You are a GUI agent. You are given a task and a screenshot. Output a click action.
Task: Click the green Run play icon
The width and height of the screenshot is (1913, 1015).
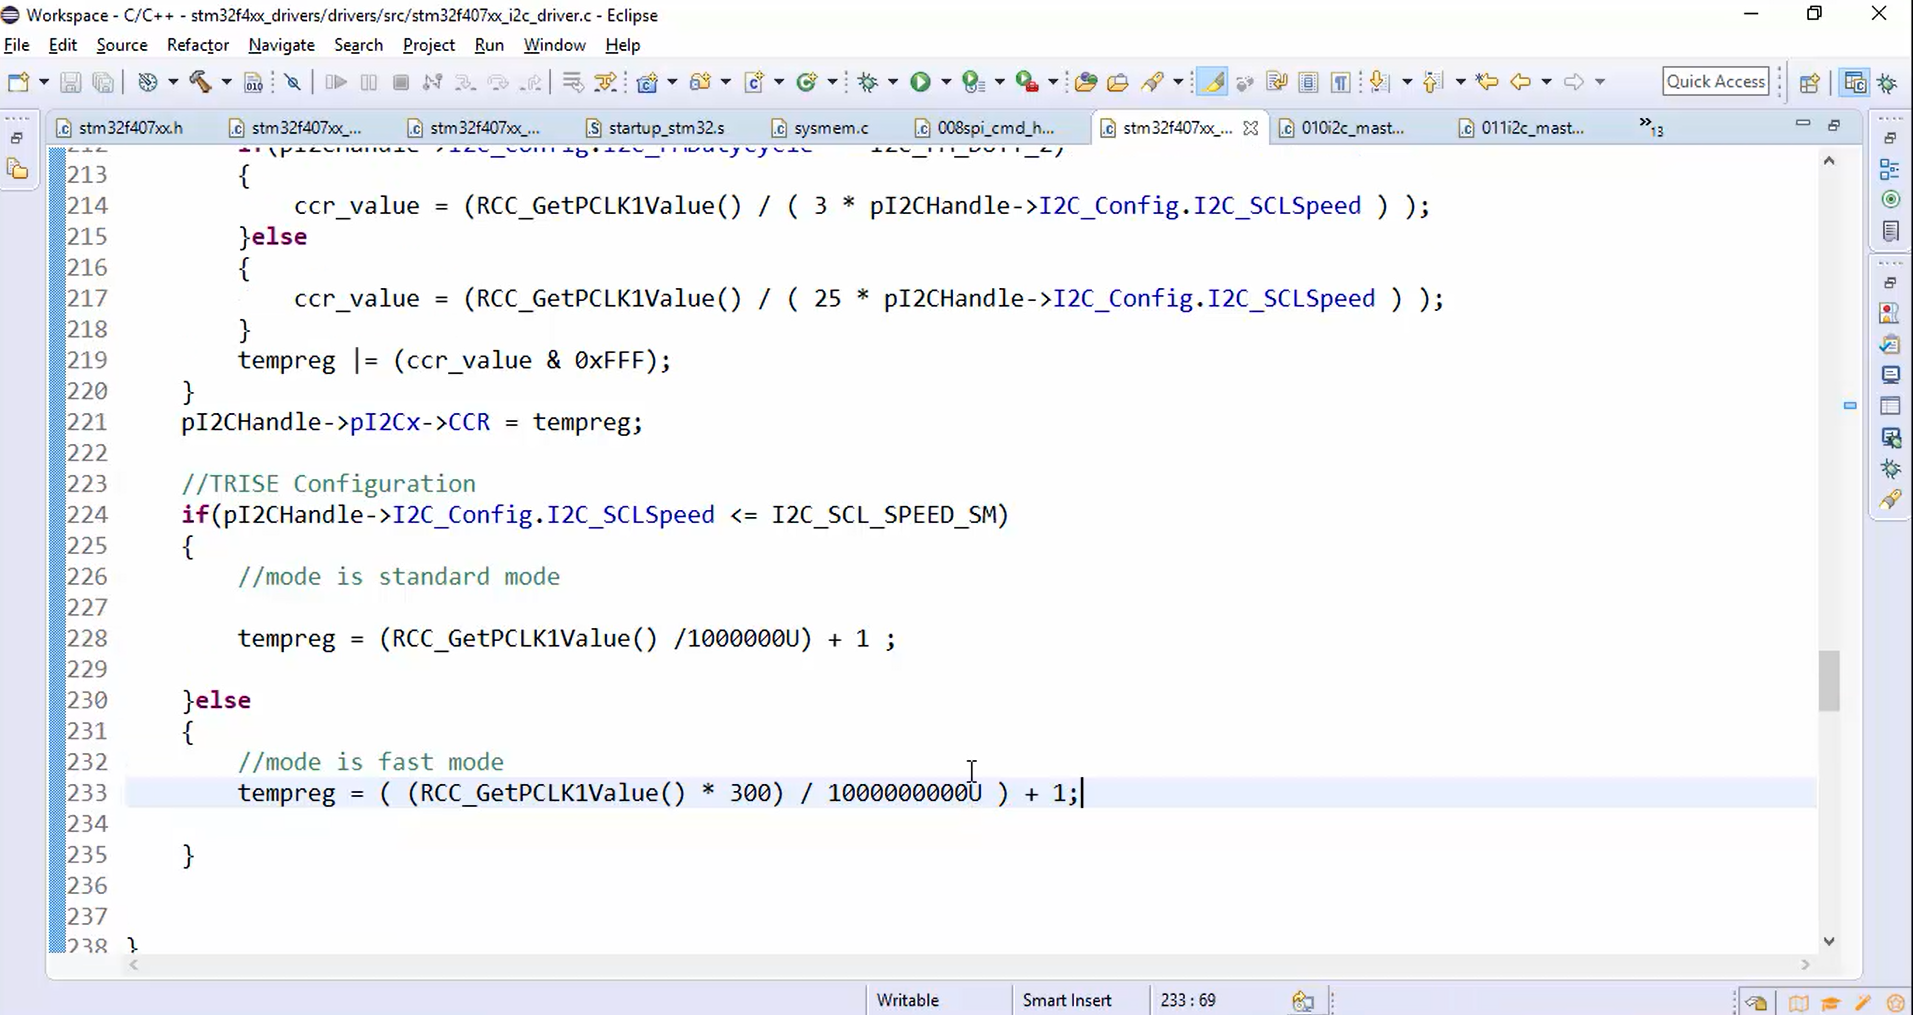click(x=920, y=82)
